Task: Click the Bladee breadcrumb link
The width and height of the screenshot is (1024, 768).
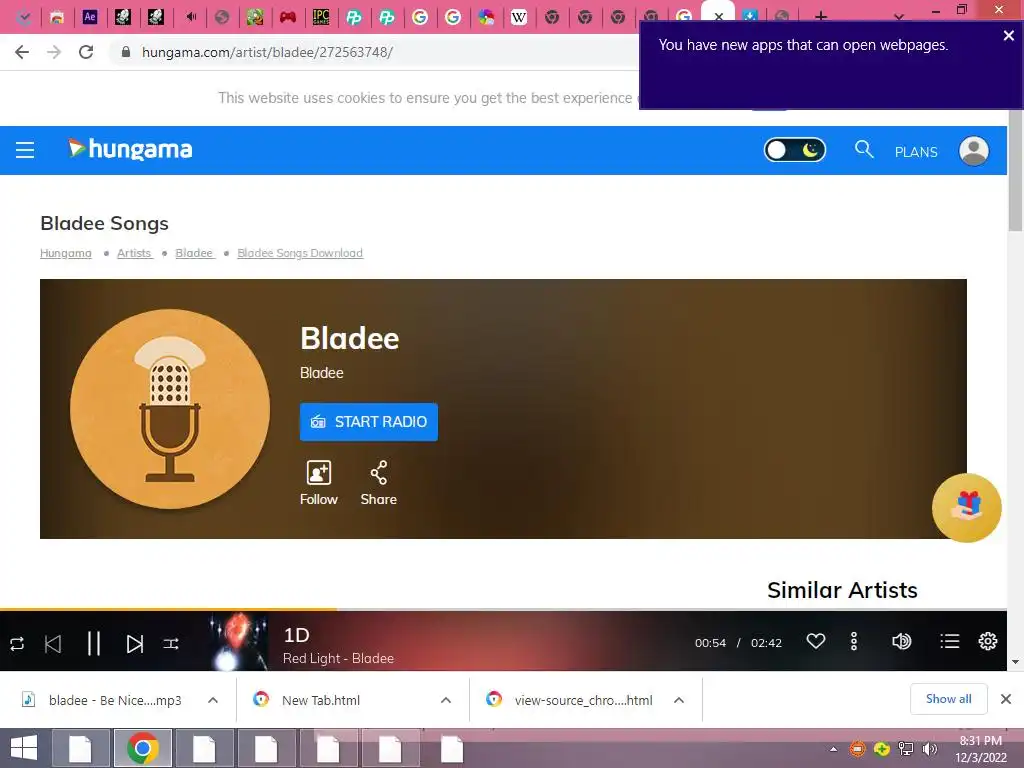Action: [195, 253]
